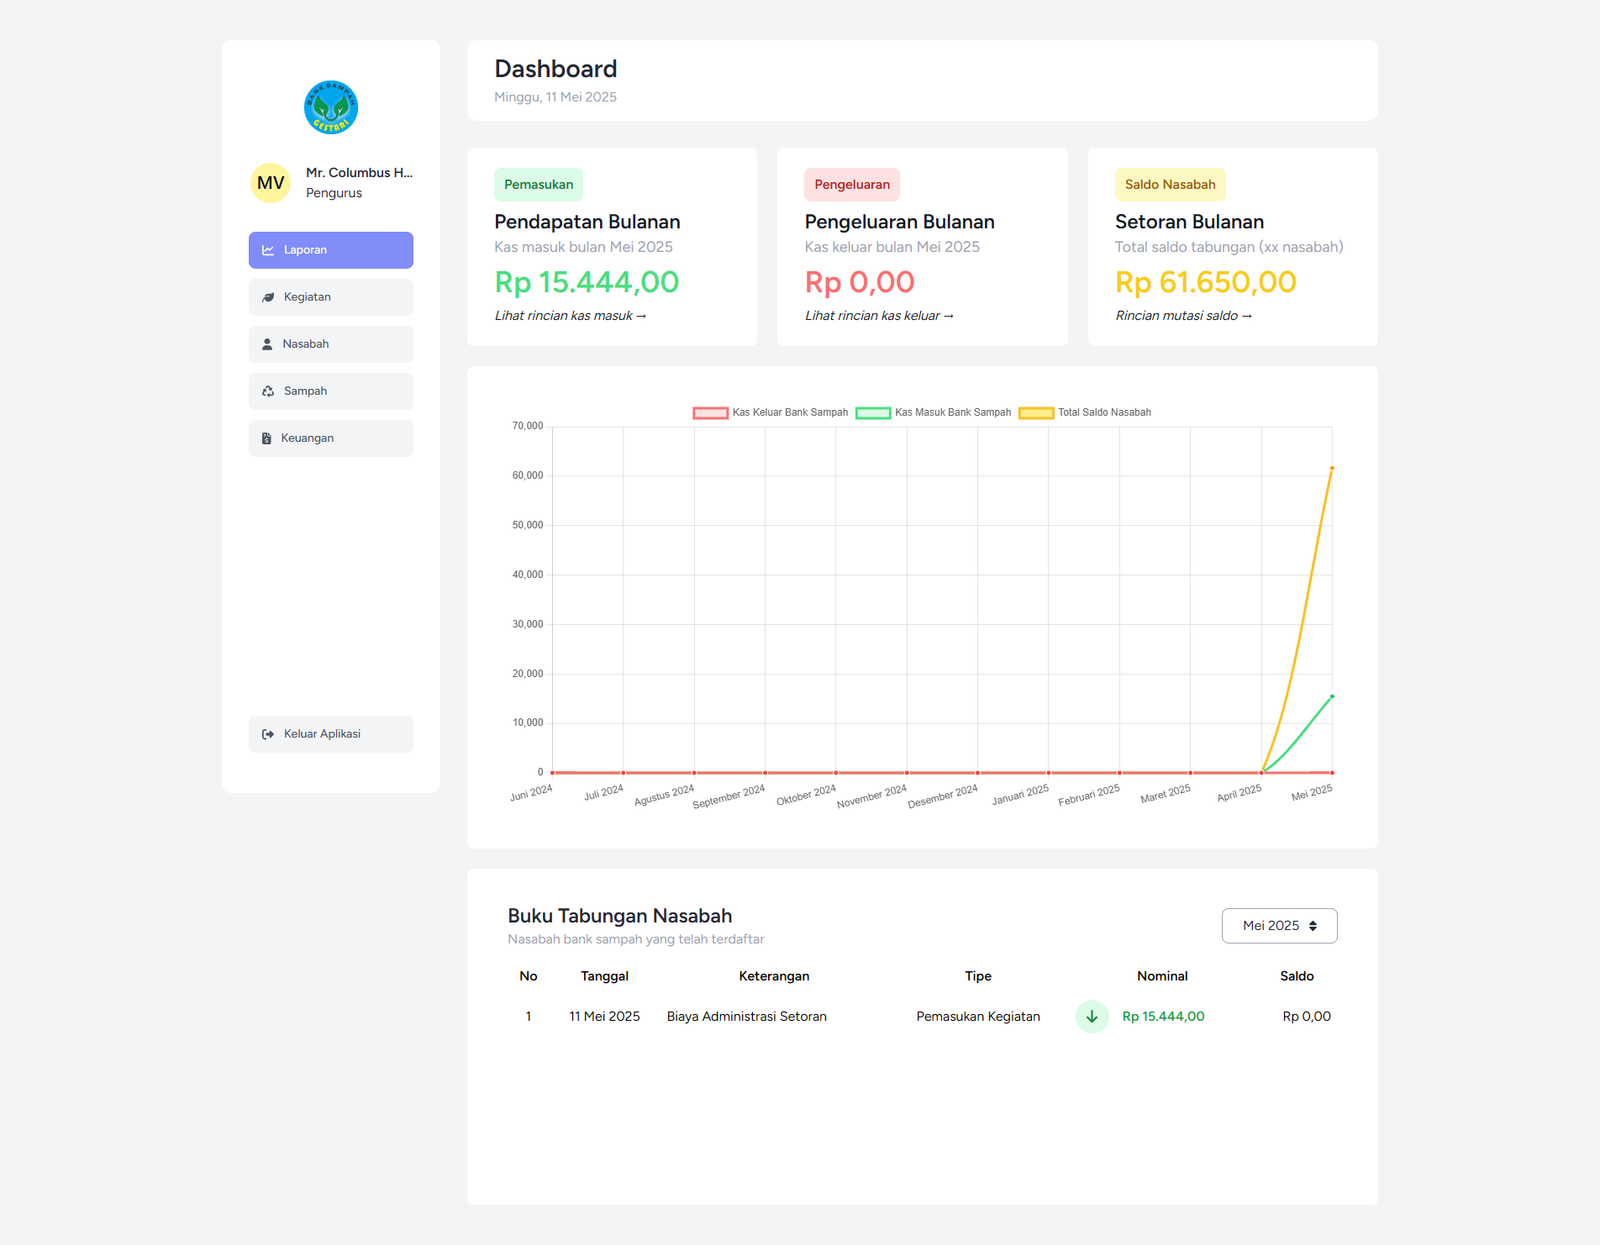Toggle Total Saldo Nasabah chart series
The image size is (1600, 1245).
[1085, 412]
